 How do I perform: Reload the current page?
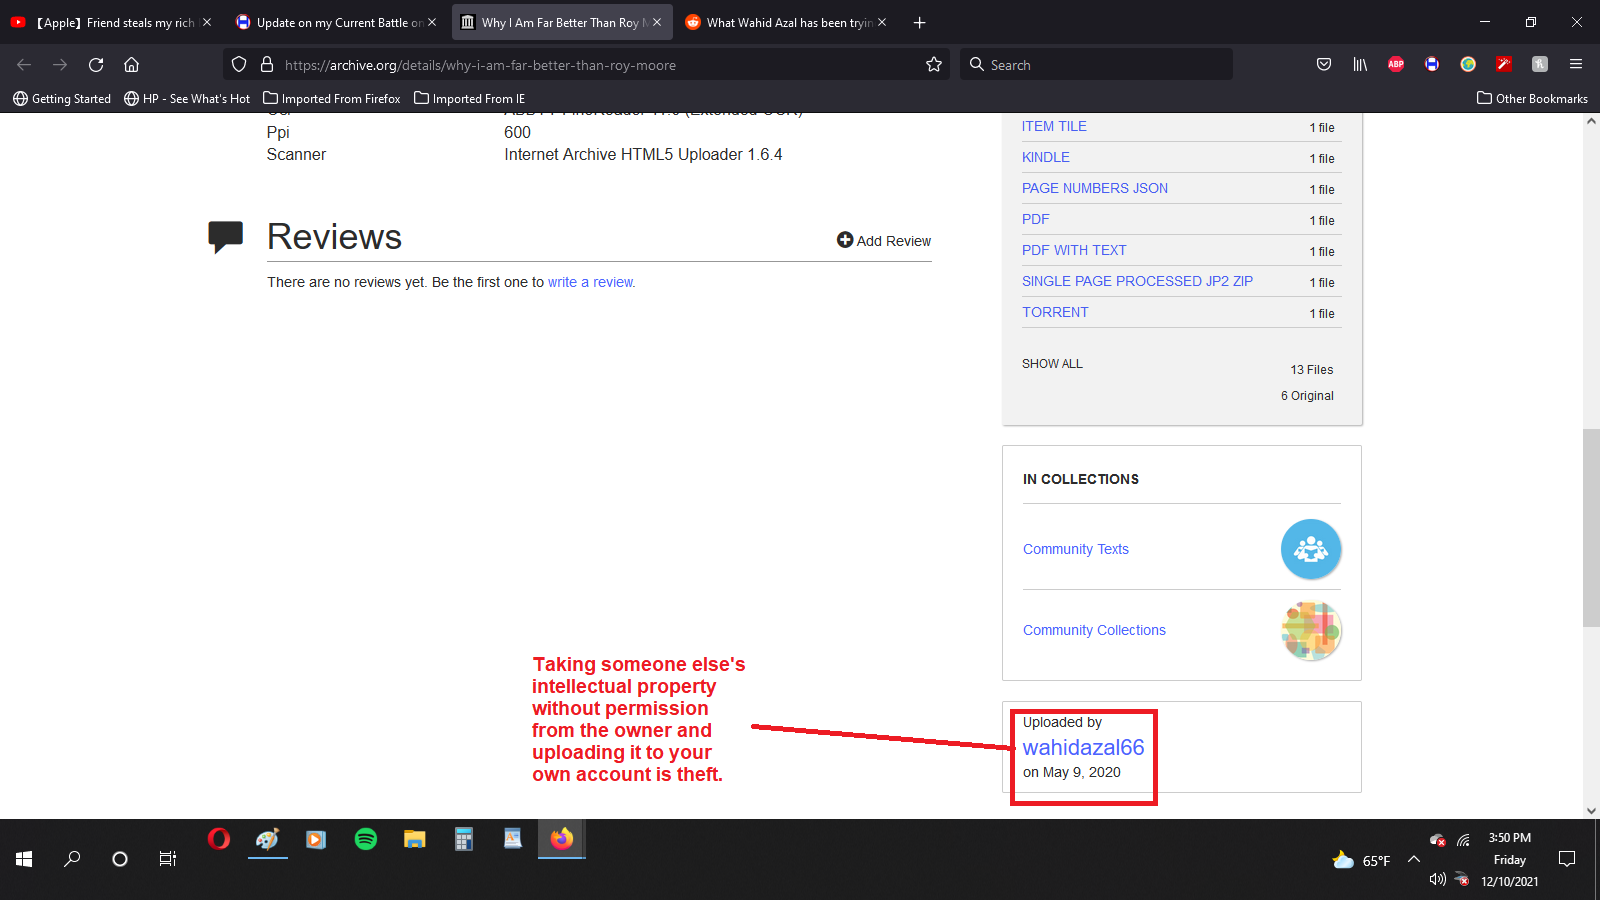tap(96, 65)
